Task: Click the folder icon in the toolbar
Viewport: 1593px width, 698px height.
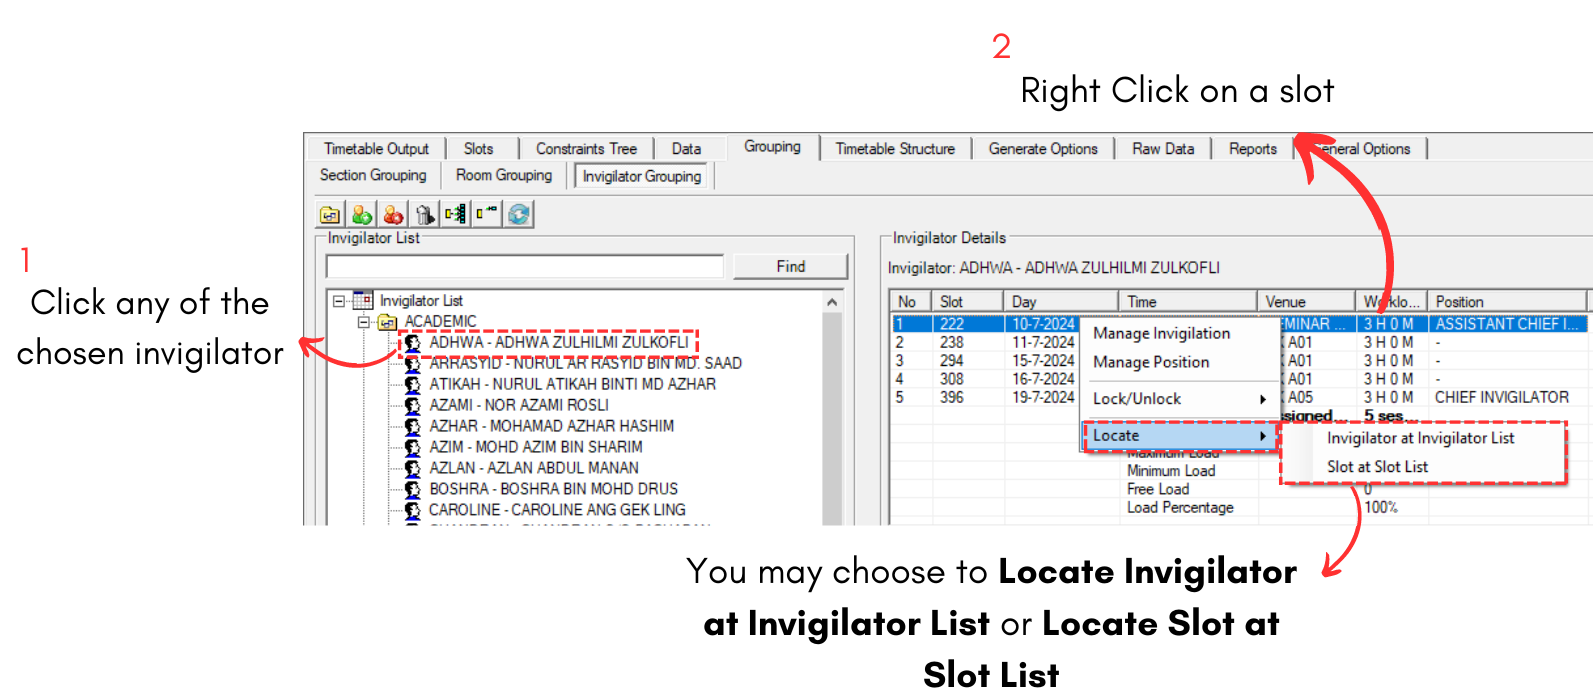Action: pyautogui.click(x=329, y=214)
